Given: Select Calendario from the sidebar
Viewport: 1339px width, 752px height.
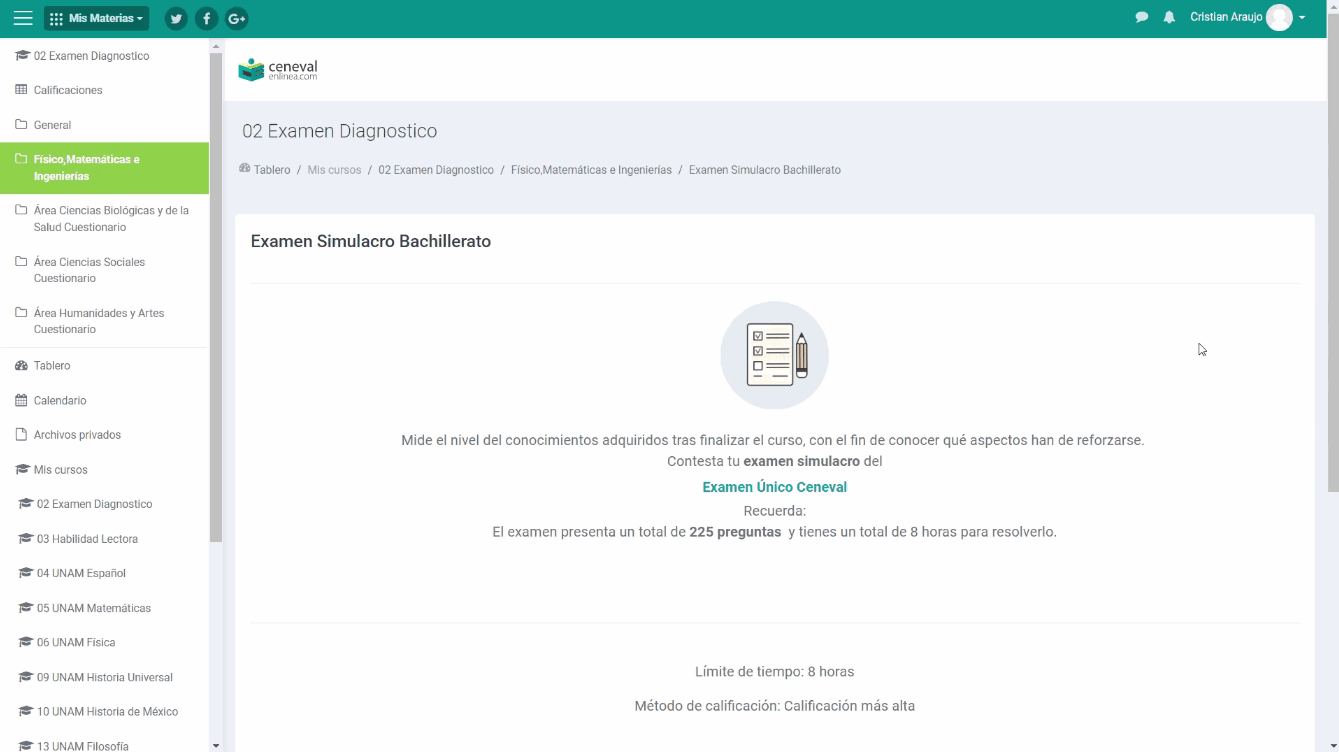Looking at the screenshot, I should (x=60, y=400).
